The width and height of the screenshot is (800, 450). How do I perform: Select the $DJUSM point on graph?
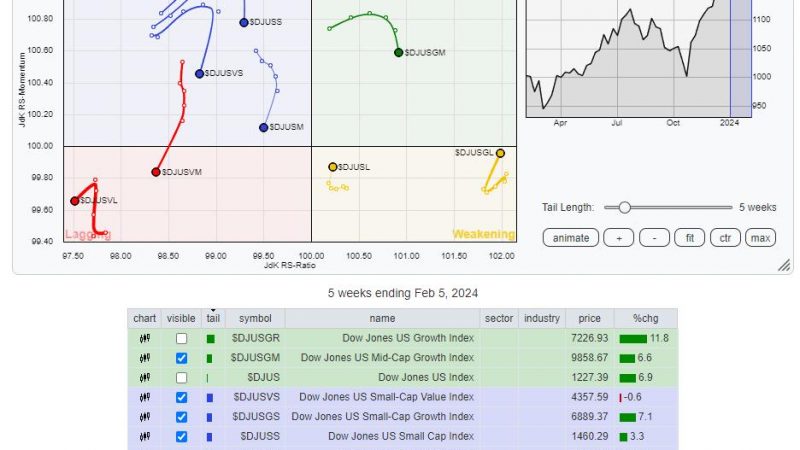[263, 128]
